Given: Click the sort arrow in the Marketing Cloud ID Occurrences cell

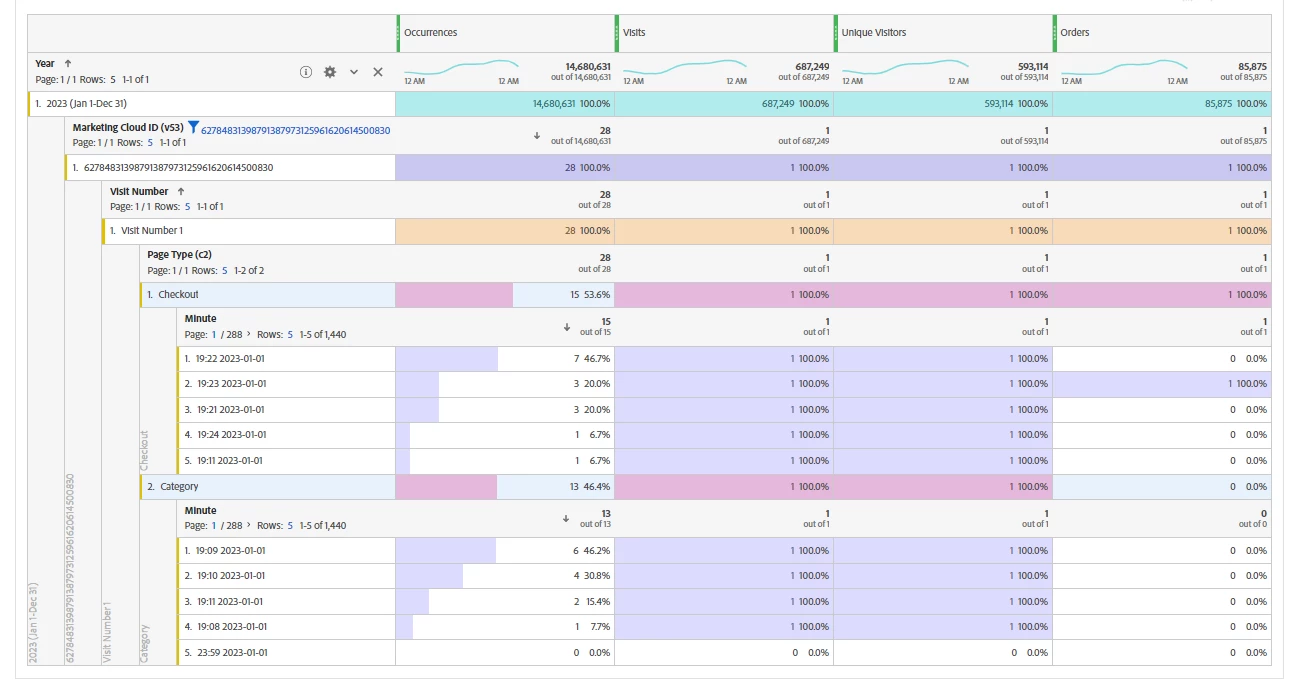Looking at the screenshot, I should (x=537, y=136).
